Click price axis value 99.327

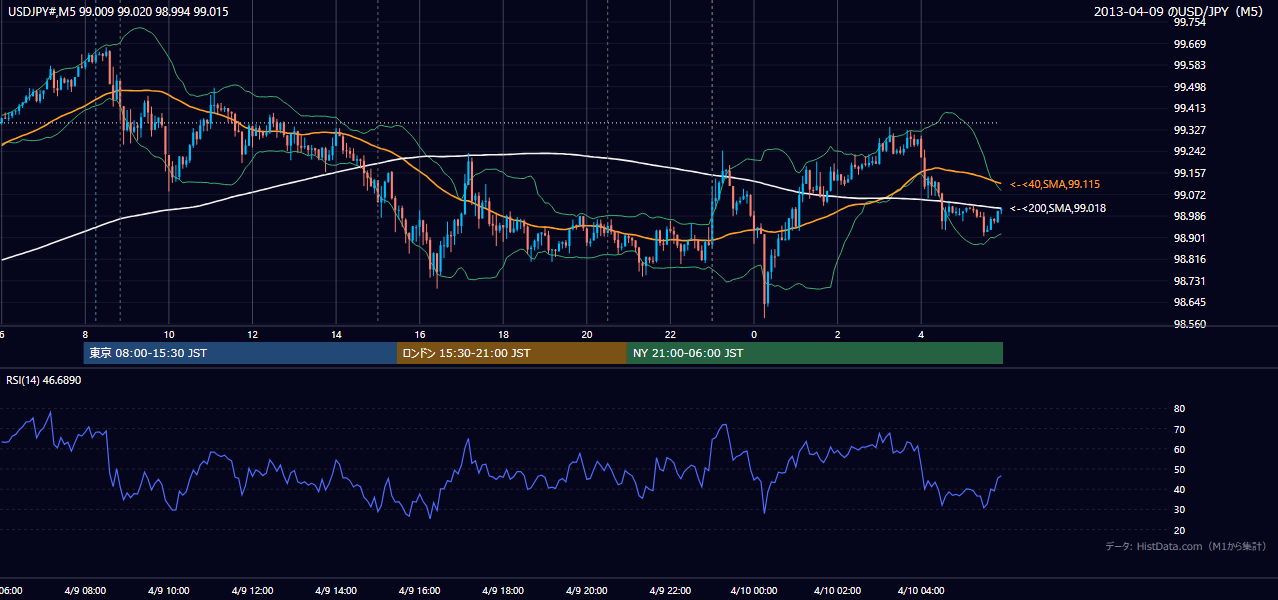tap(1189, 131)
